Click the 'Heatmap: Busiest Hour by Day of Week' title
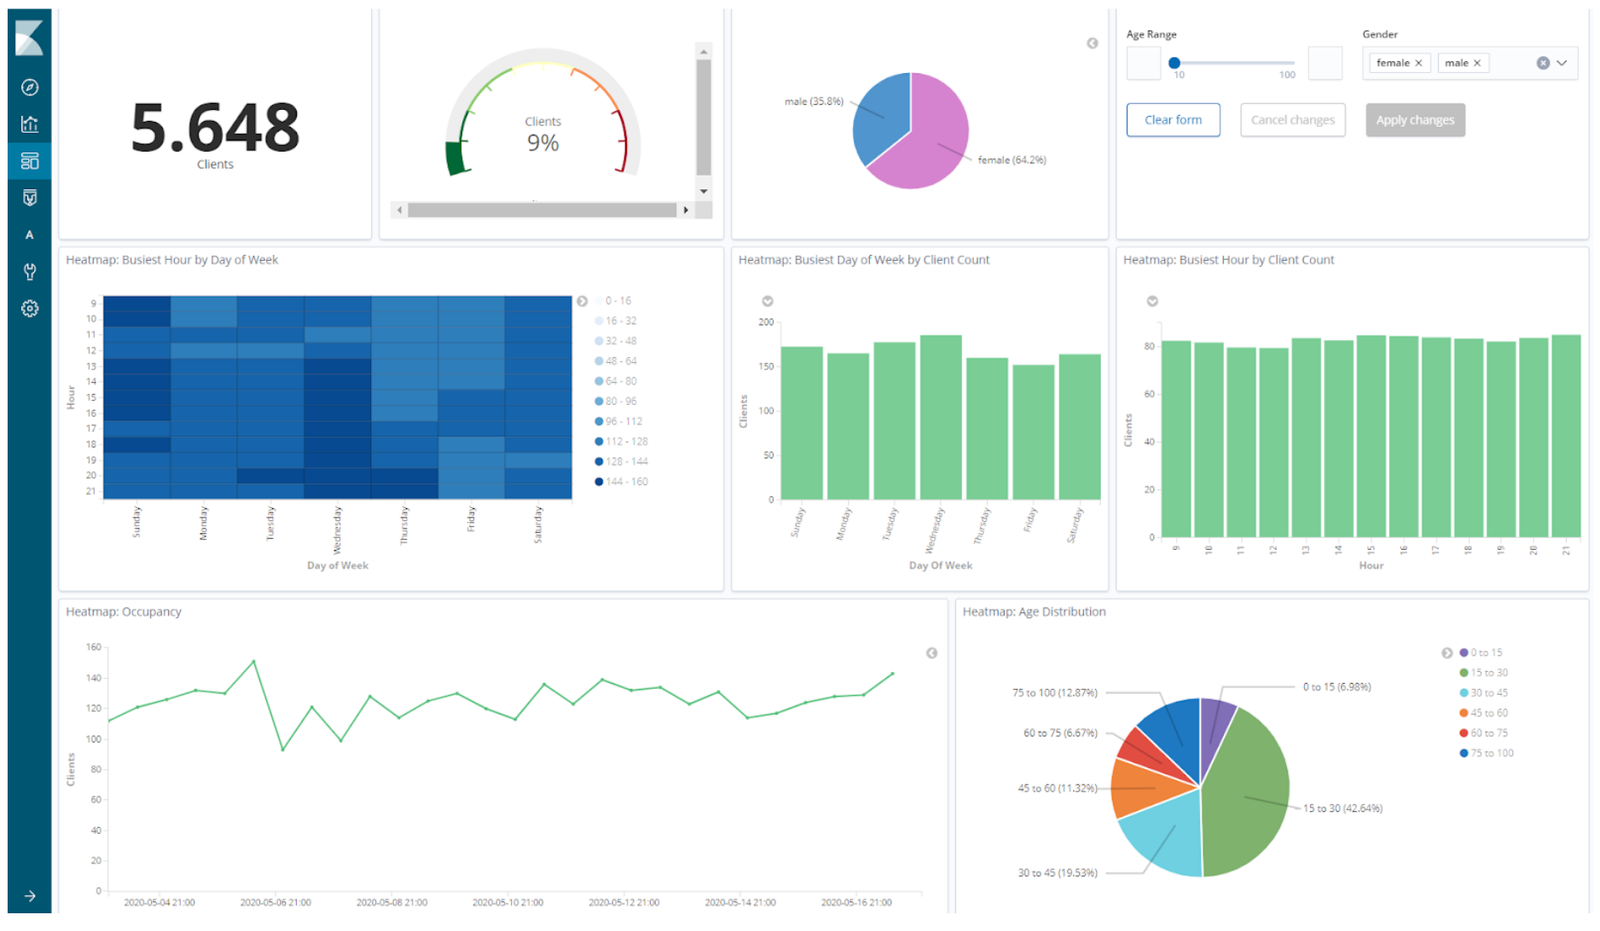1600x931 pixels. (172, 260)
